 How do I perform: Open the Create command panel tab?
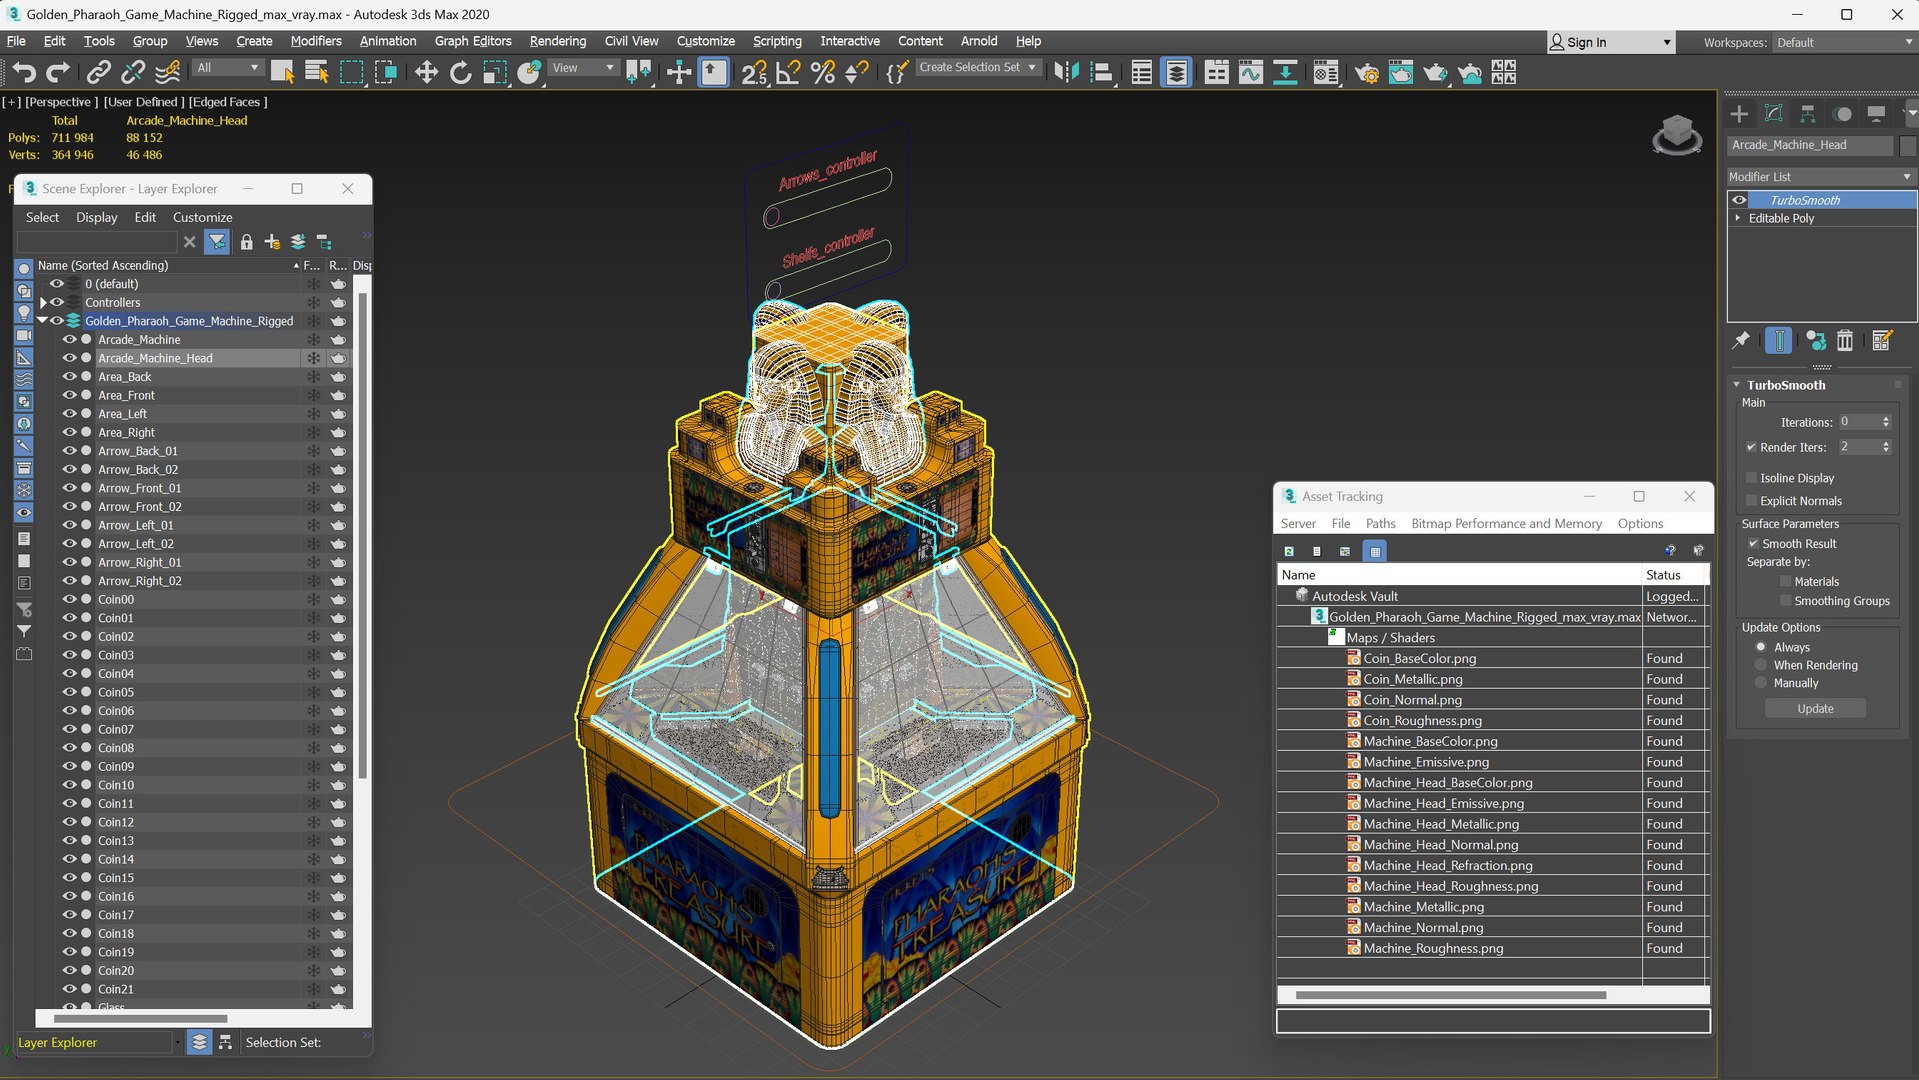(1739, 113)
